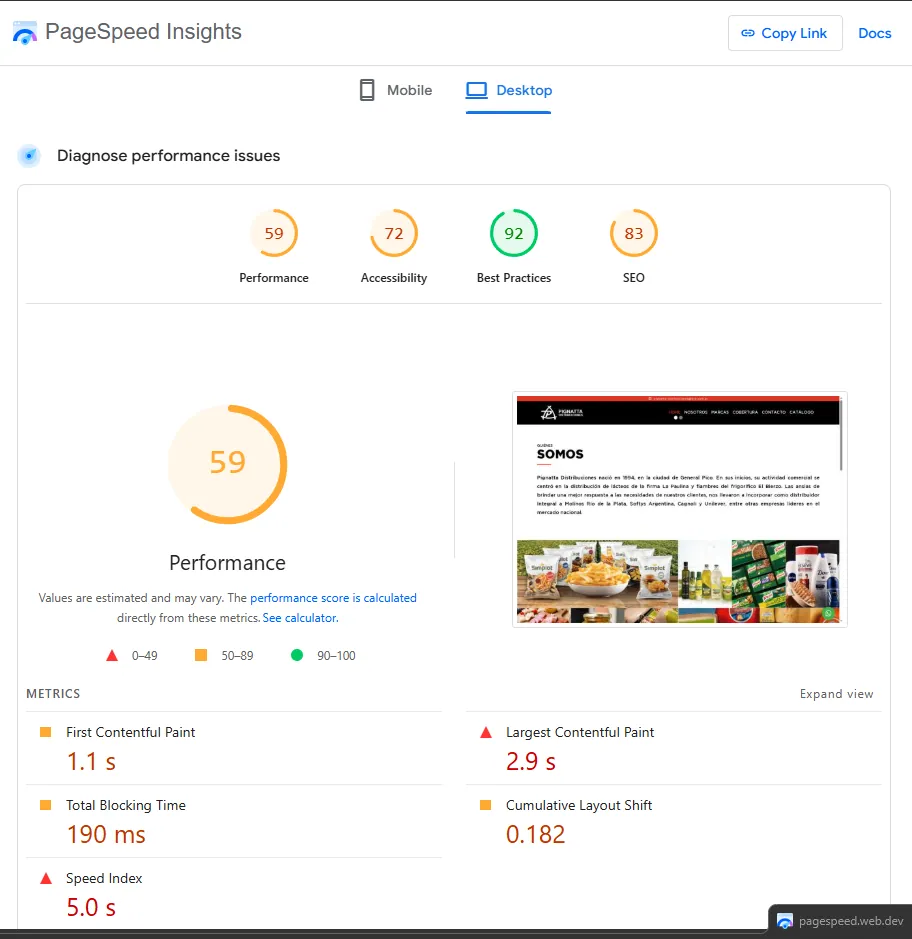Click Expand view in Metrics
The height and width of the screenshot is (939, 912).
[836, 693]
